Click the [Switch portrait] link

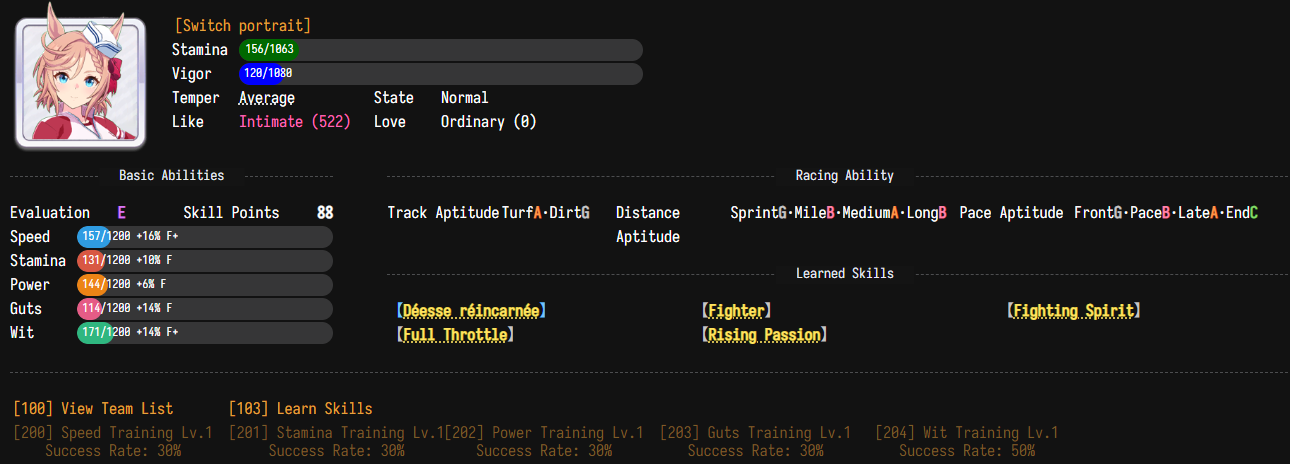(x=242, y=25)
